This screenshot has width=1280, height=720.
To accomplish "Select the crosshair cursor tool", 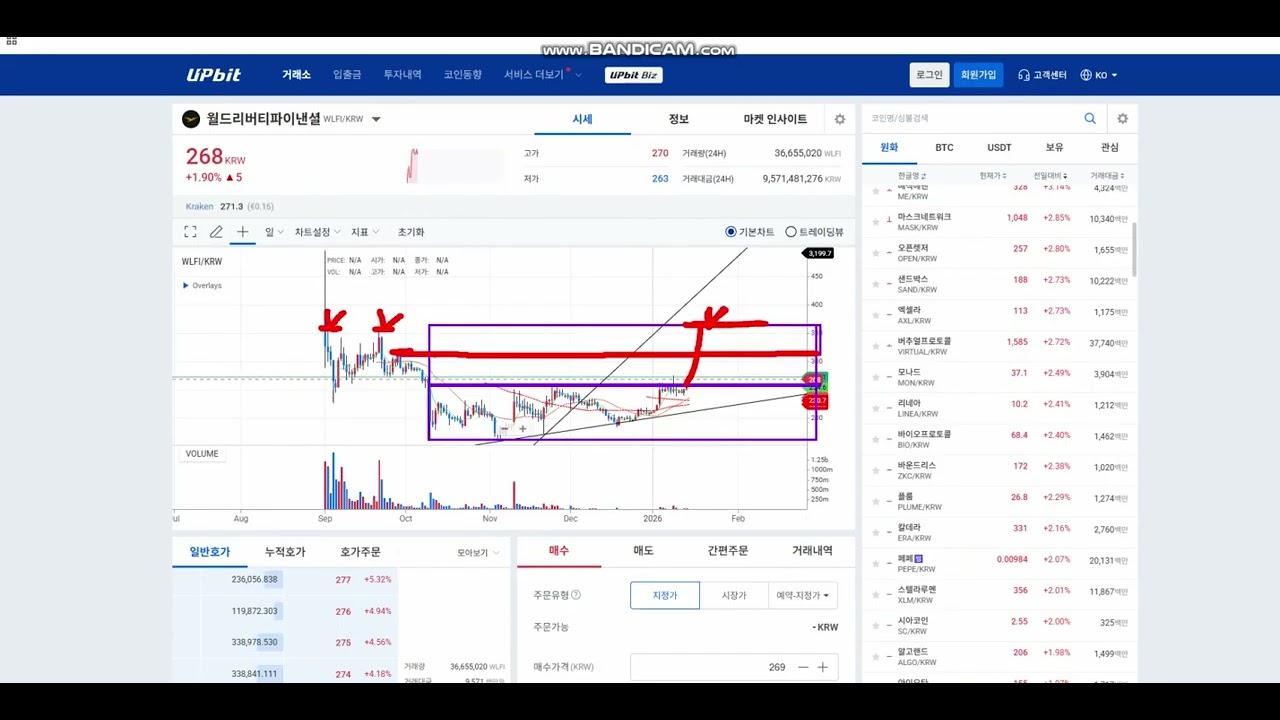I will tap(242, 232).
